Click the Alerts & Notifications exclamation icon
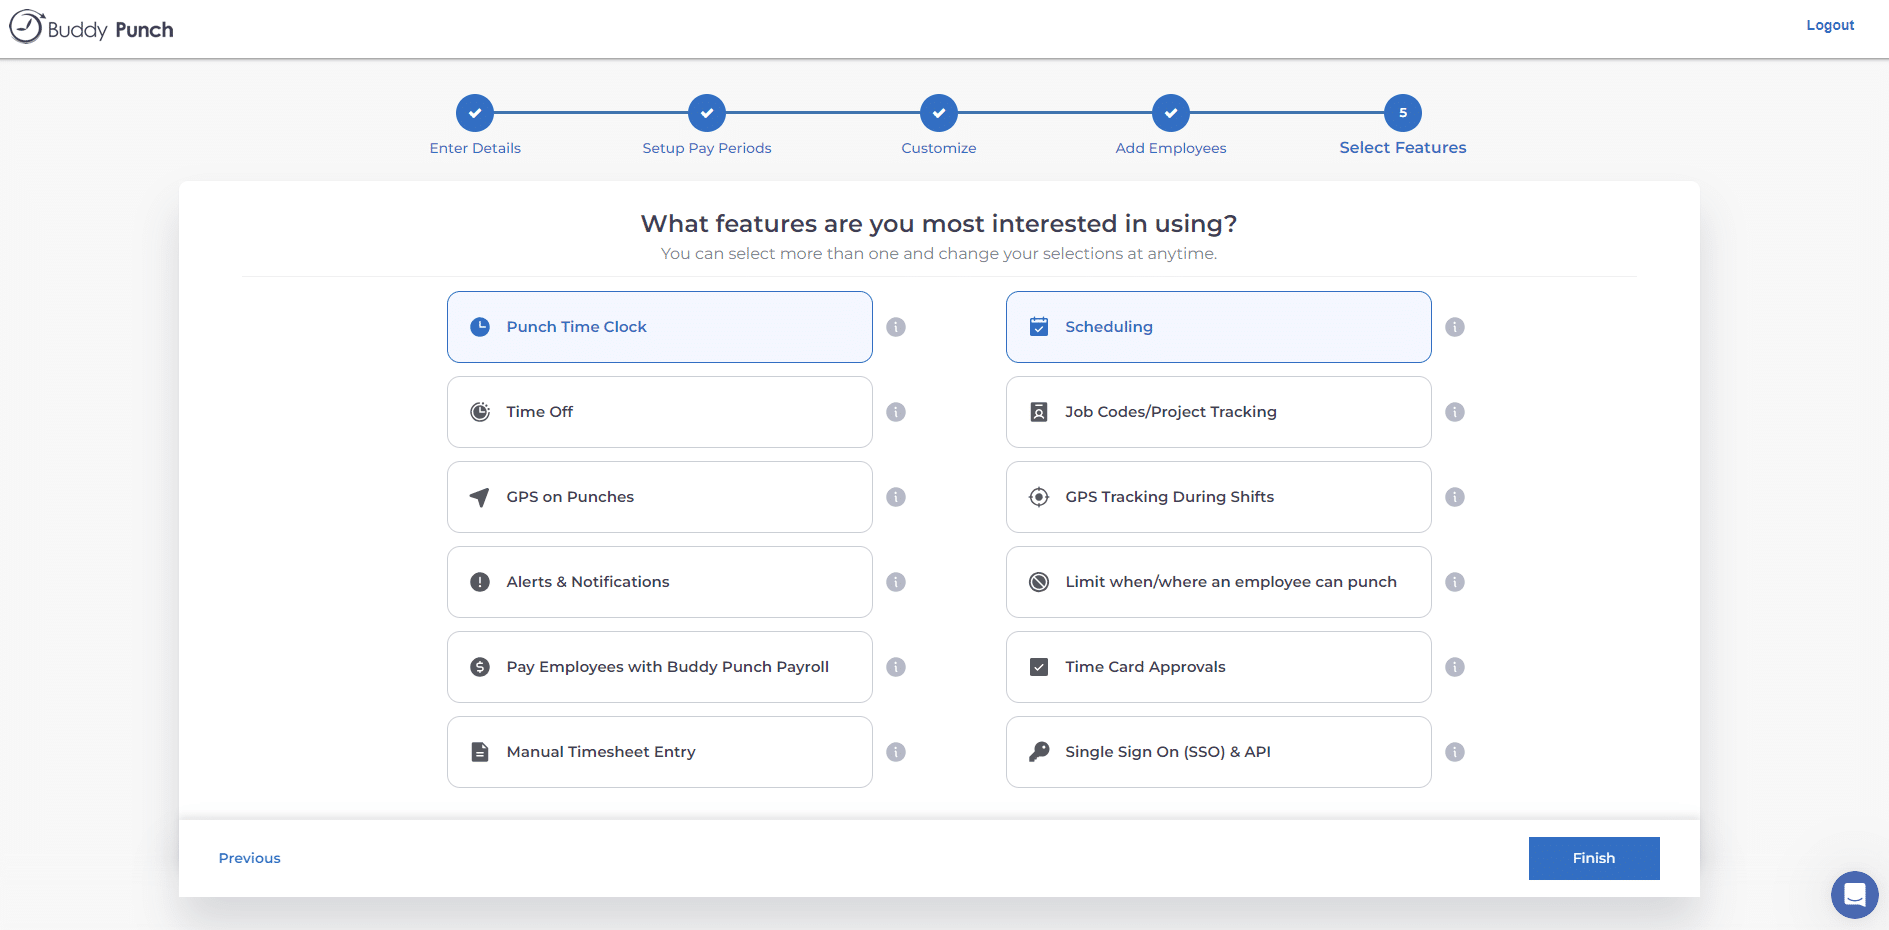The width and height of the screenshot is (1889, 930). pyautogui.click(x=480, y=582)
